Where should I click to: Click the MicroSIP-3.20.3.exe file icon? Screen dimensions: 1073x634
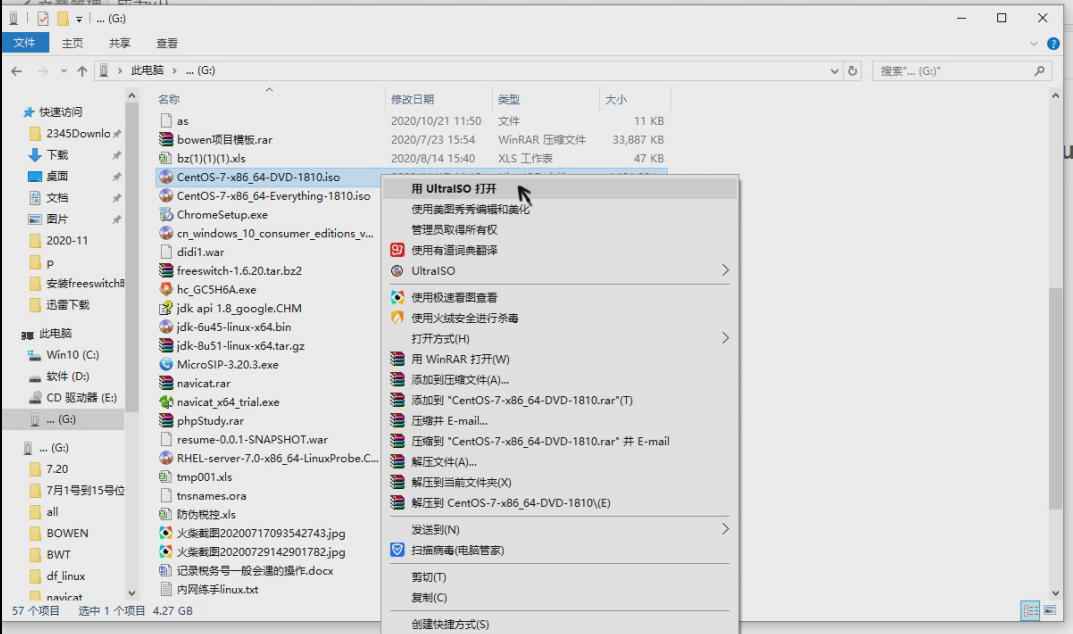166,364
